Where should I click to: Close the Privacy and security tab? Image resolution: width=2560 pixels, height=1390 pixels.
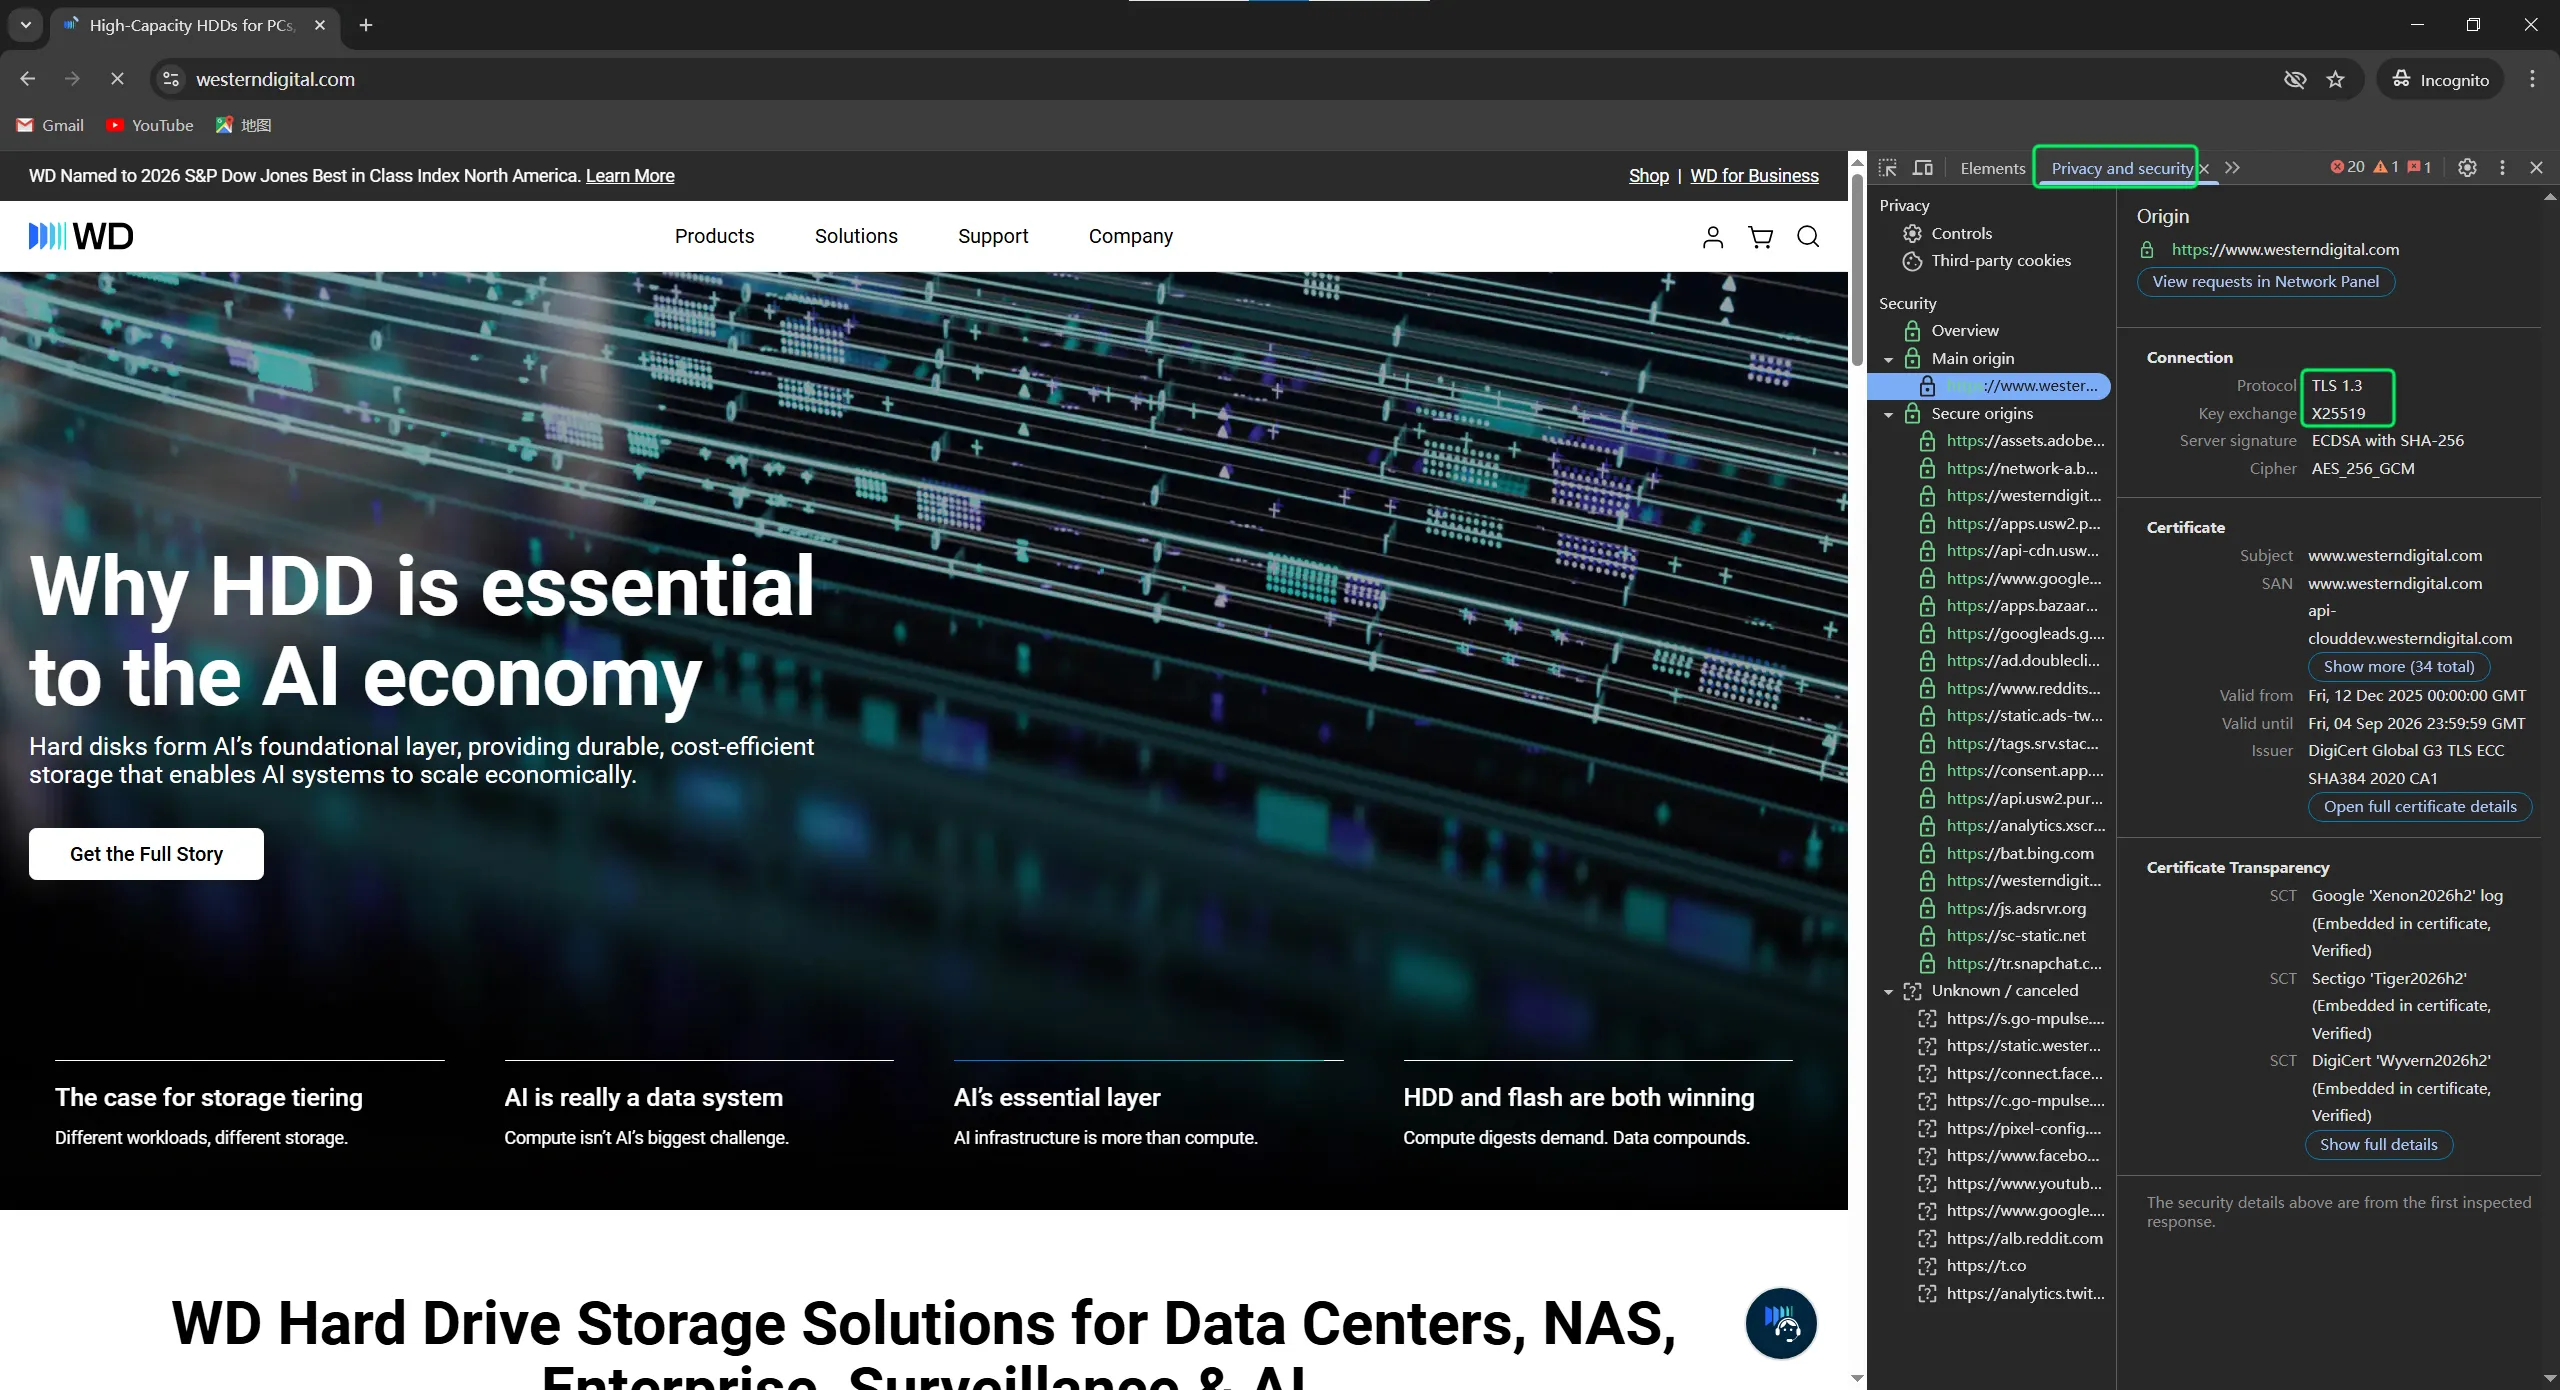point(2204,169)
